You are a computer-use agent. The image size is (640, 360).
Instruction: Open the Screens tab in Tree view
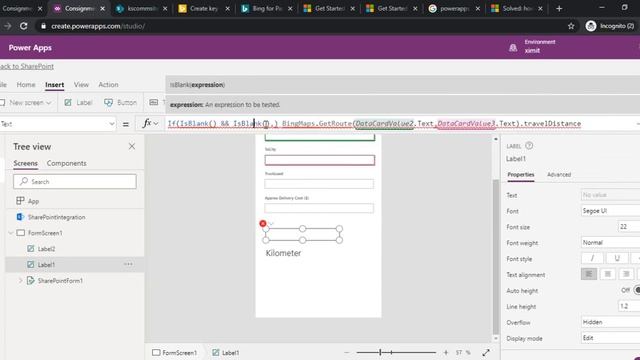[25, 163]
